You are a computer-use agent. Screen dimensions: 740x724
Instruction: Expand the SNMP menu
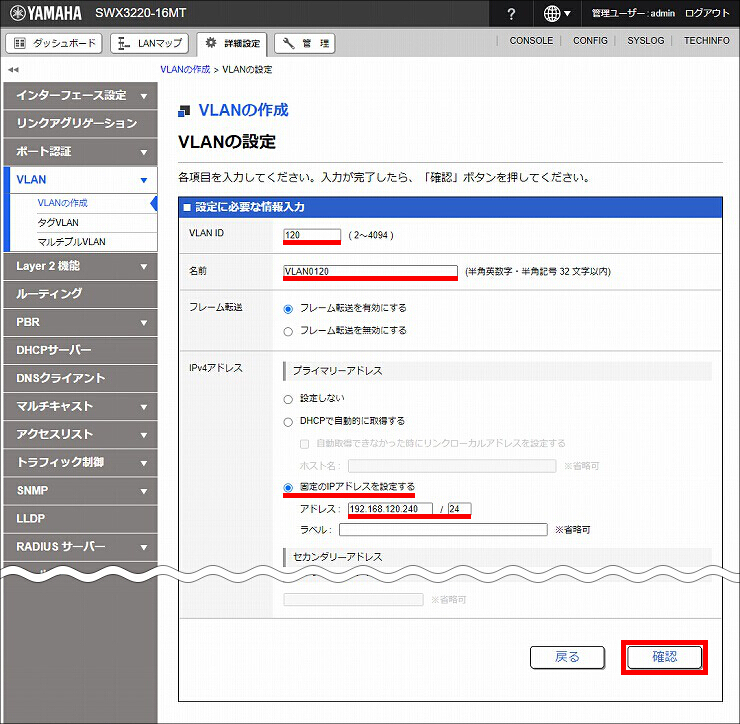point(80,491)
